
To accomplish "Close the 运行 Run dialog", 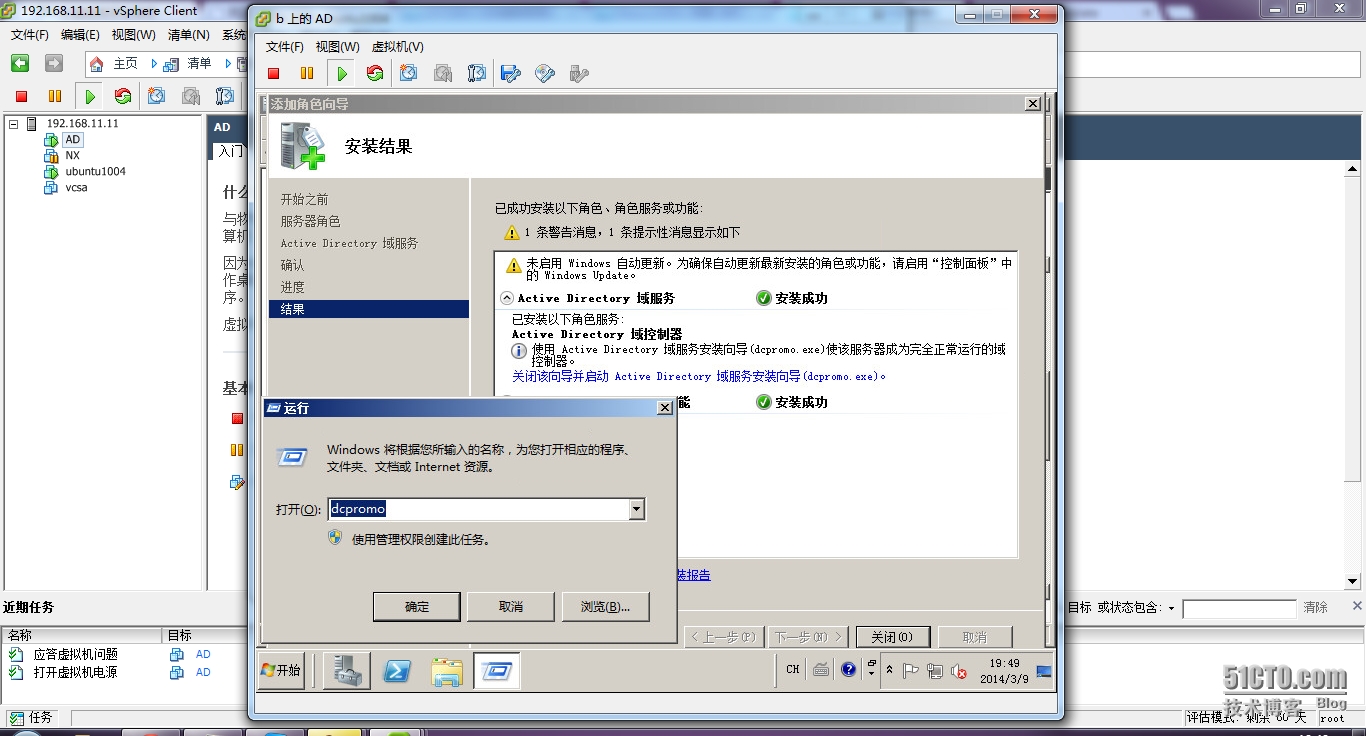I will [x=665, y=408].
